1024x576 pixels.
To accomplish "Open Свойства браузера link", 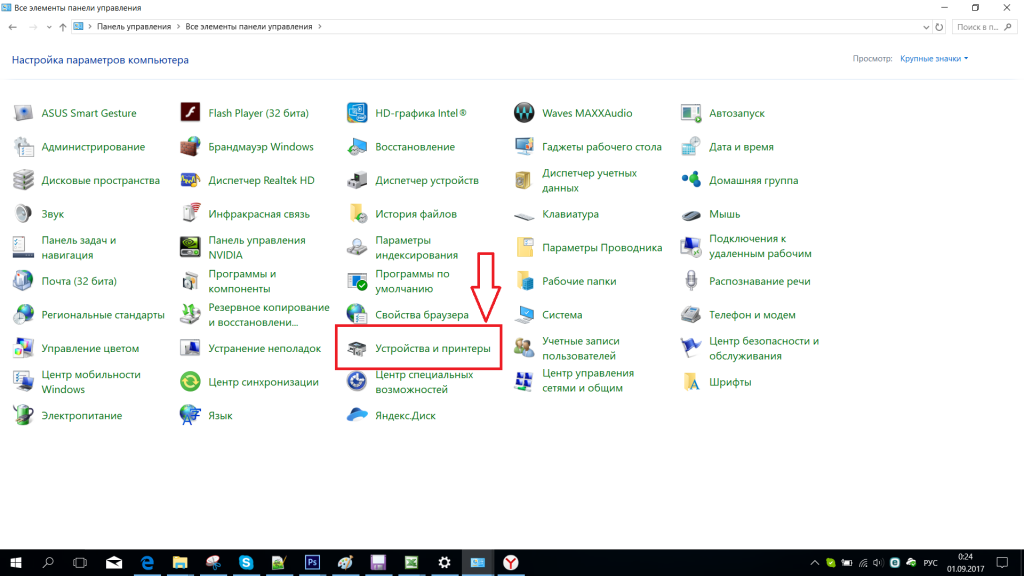I will click(x=422, y=315).
